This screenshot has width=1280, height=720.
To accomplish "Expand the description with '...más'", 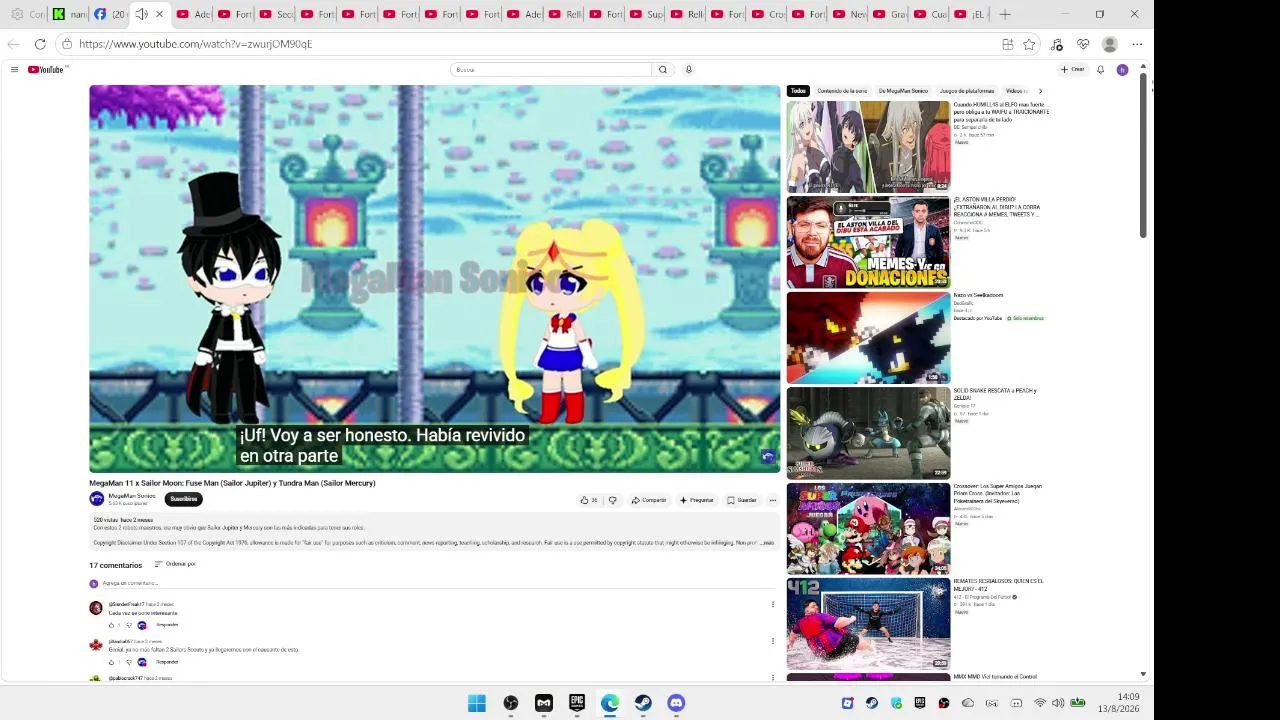I will (767, 543).
